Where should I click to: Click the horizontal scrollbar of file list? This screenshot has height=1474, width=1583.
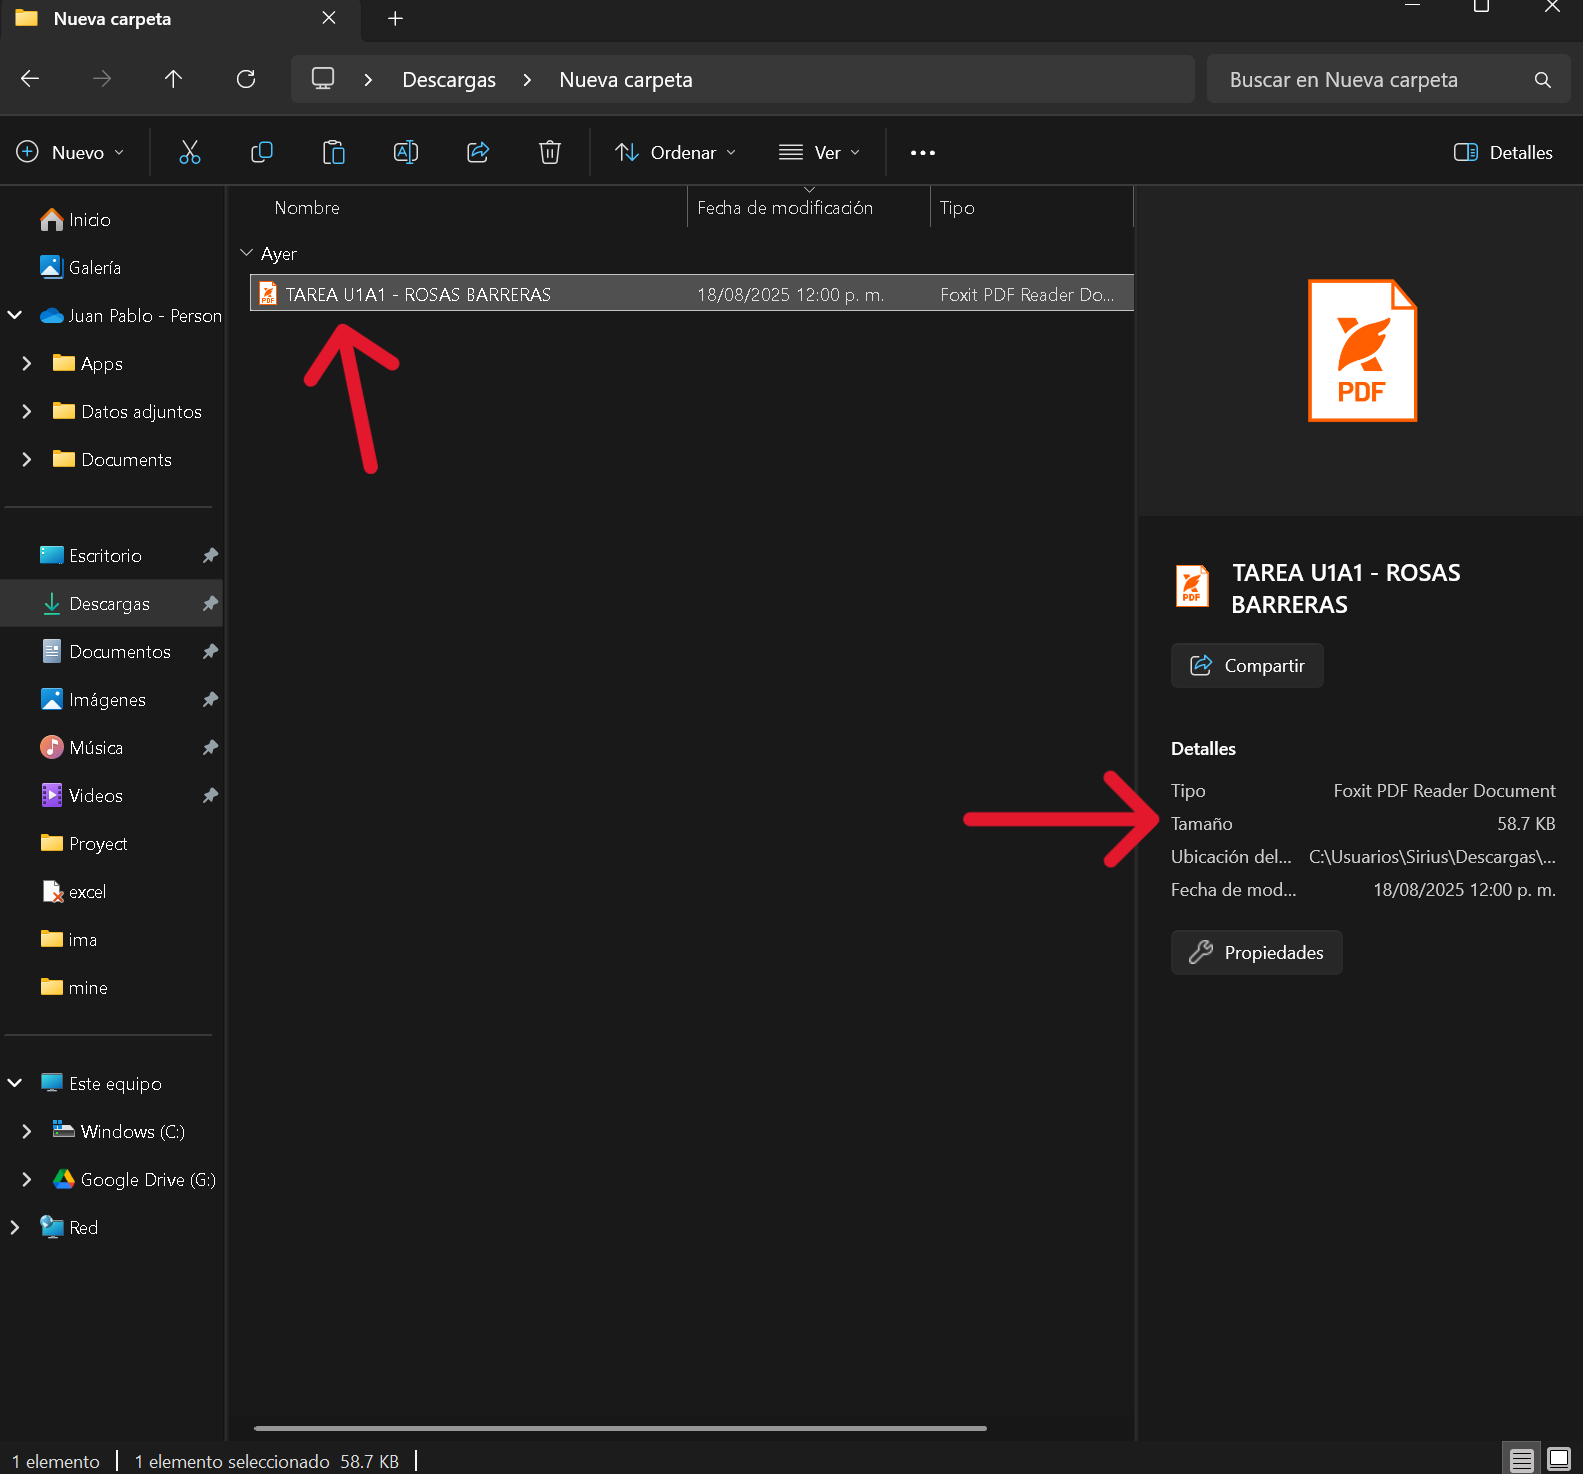point(620,1428)
